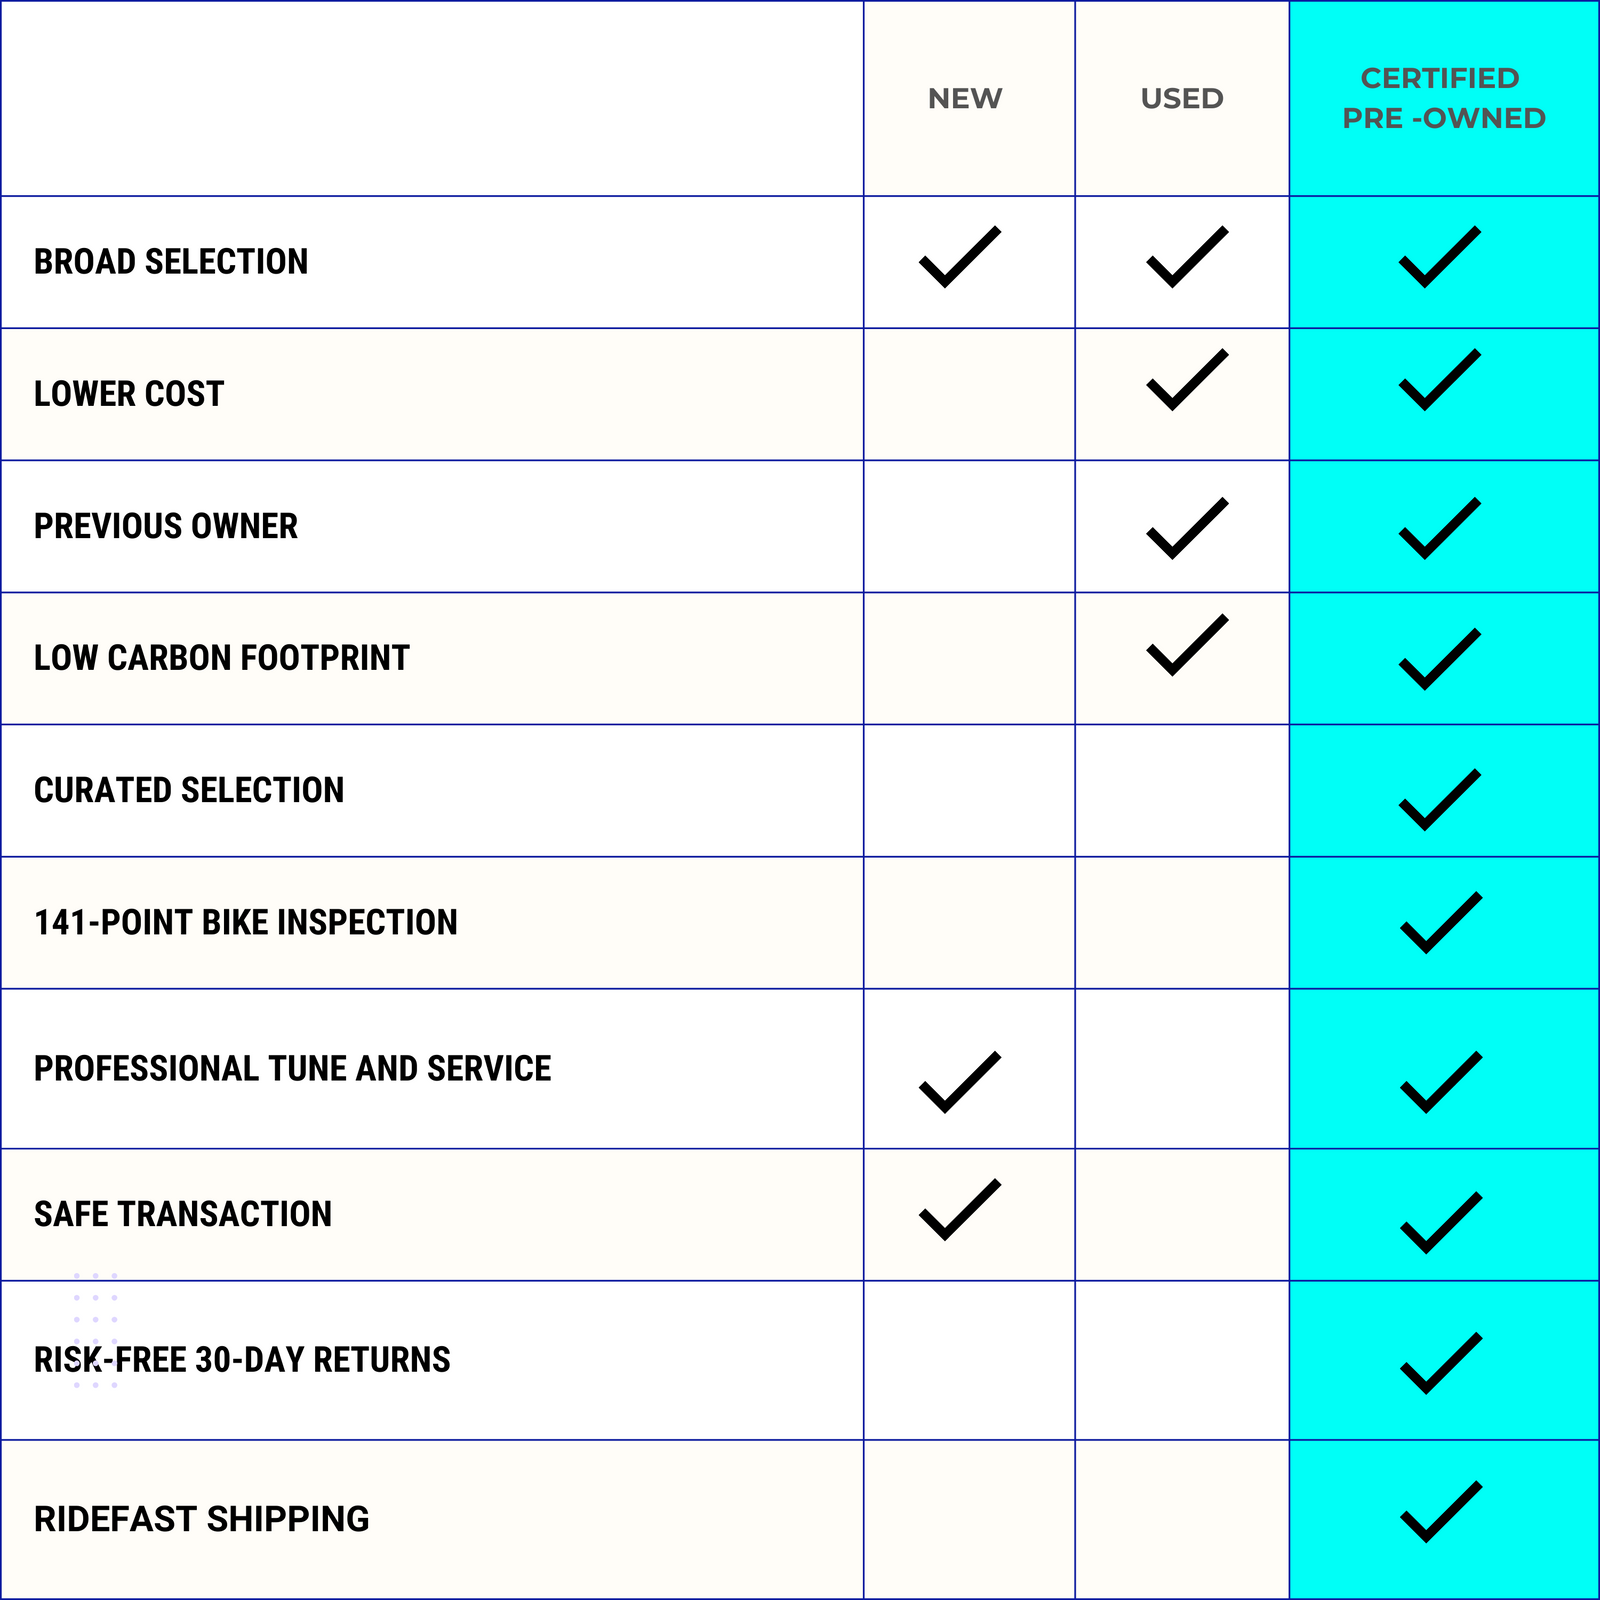Click the 141-Point Bike Inspection label
The height and width of the screenshot is (1600, 1600).
[x=246, y=922]
